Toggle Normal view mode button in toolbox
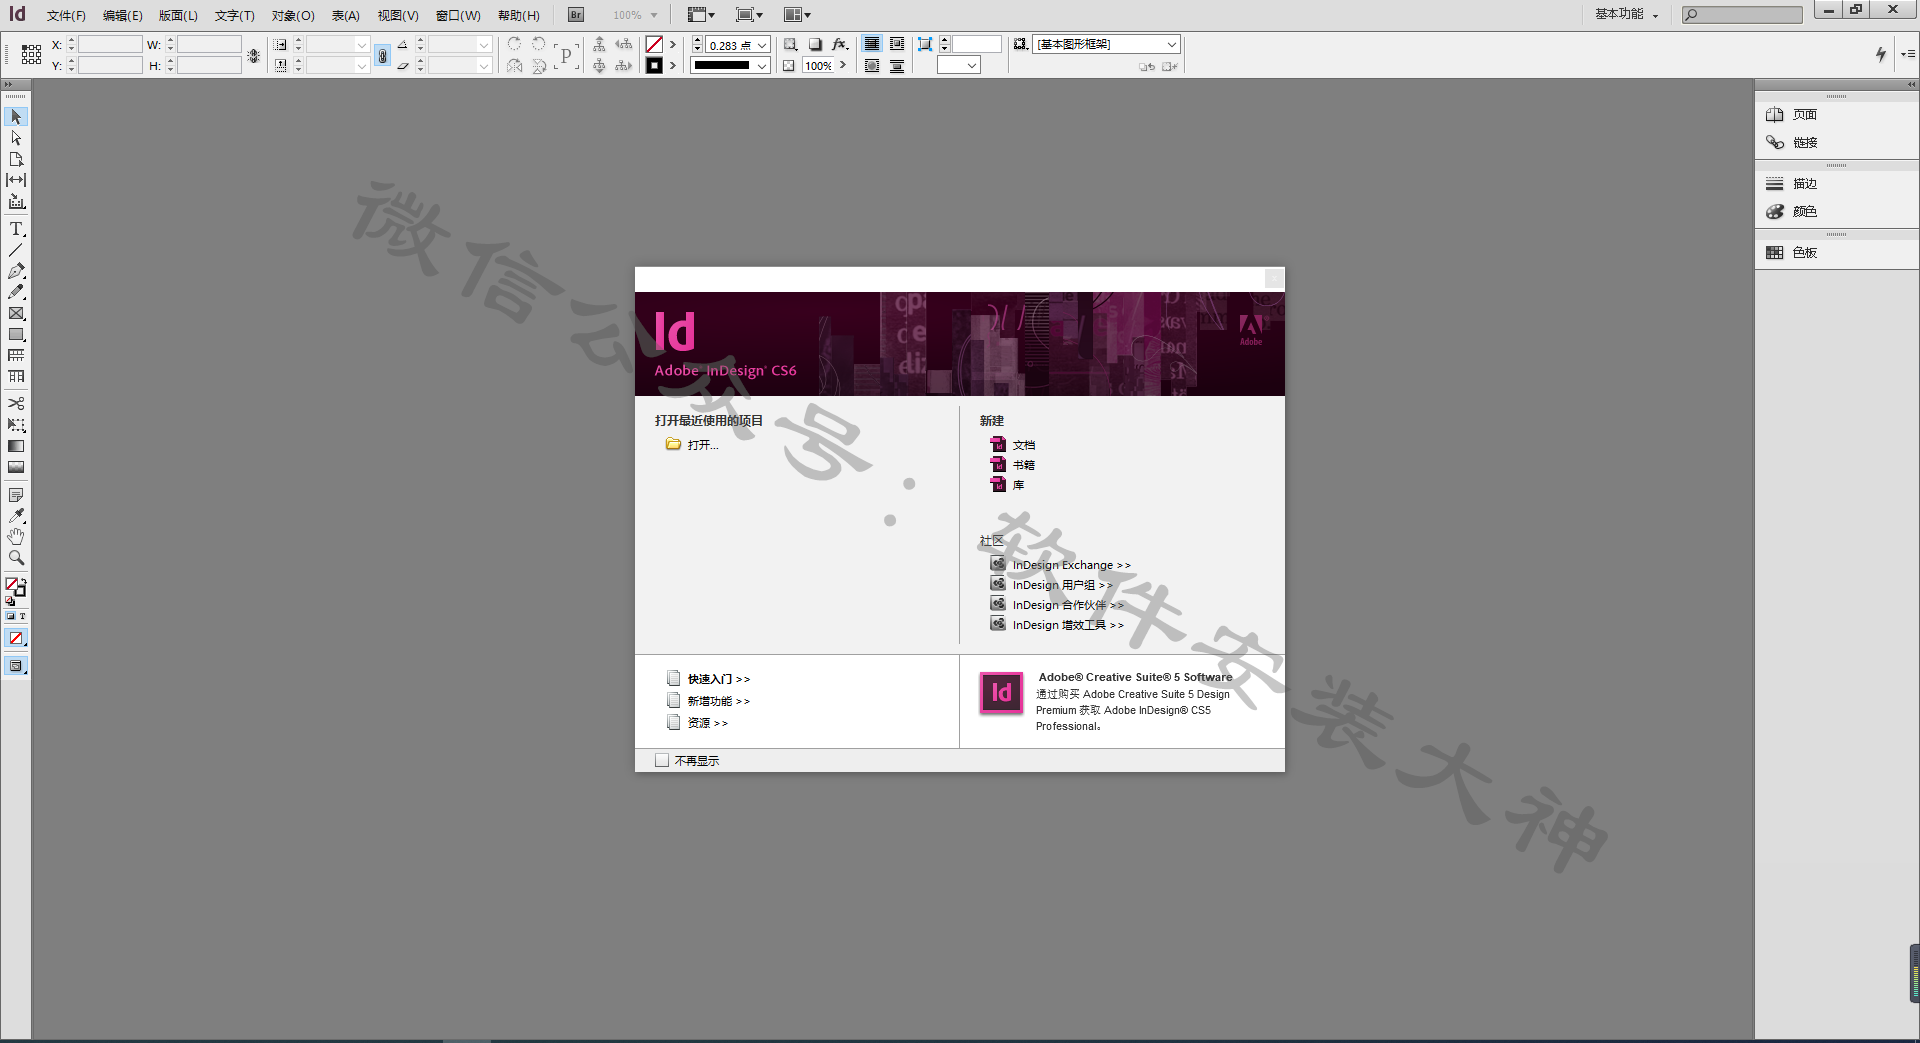The image size is (1920, 1043). pyautogui.click(x=16, y=666)
